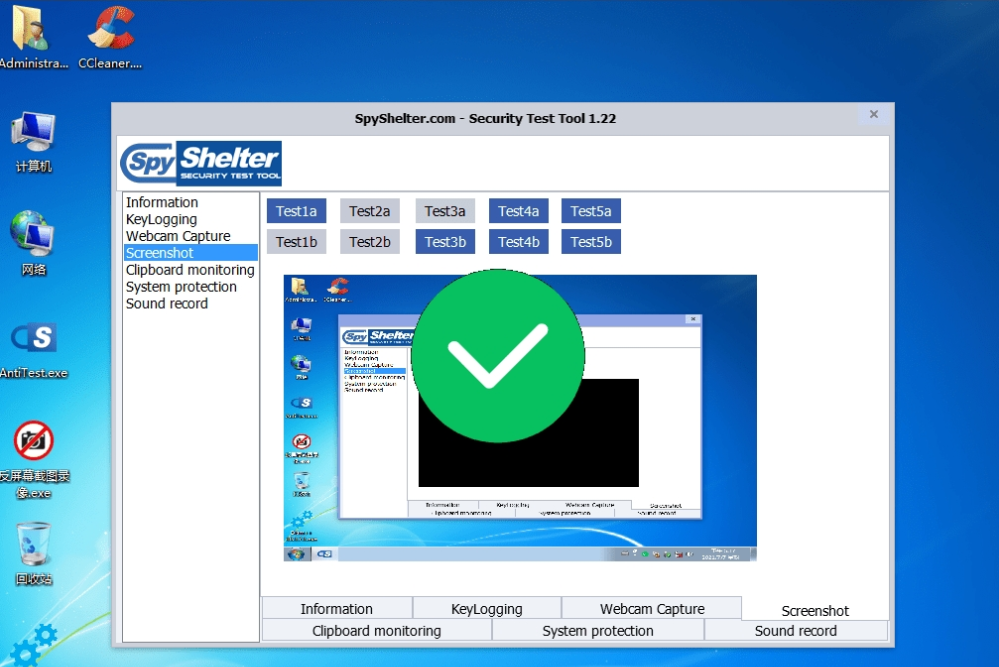Choose Clipboard monitoring in the side list
Screen dimensions: 999x667
(190, 270)
